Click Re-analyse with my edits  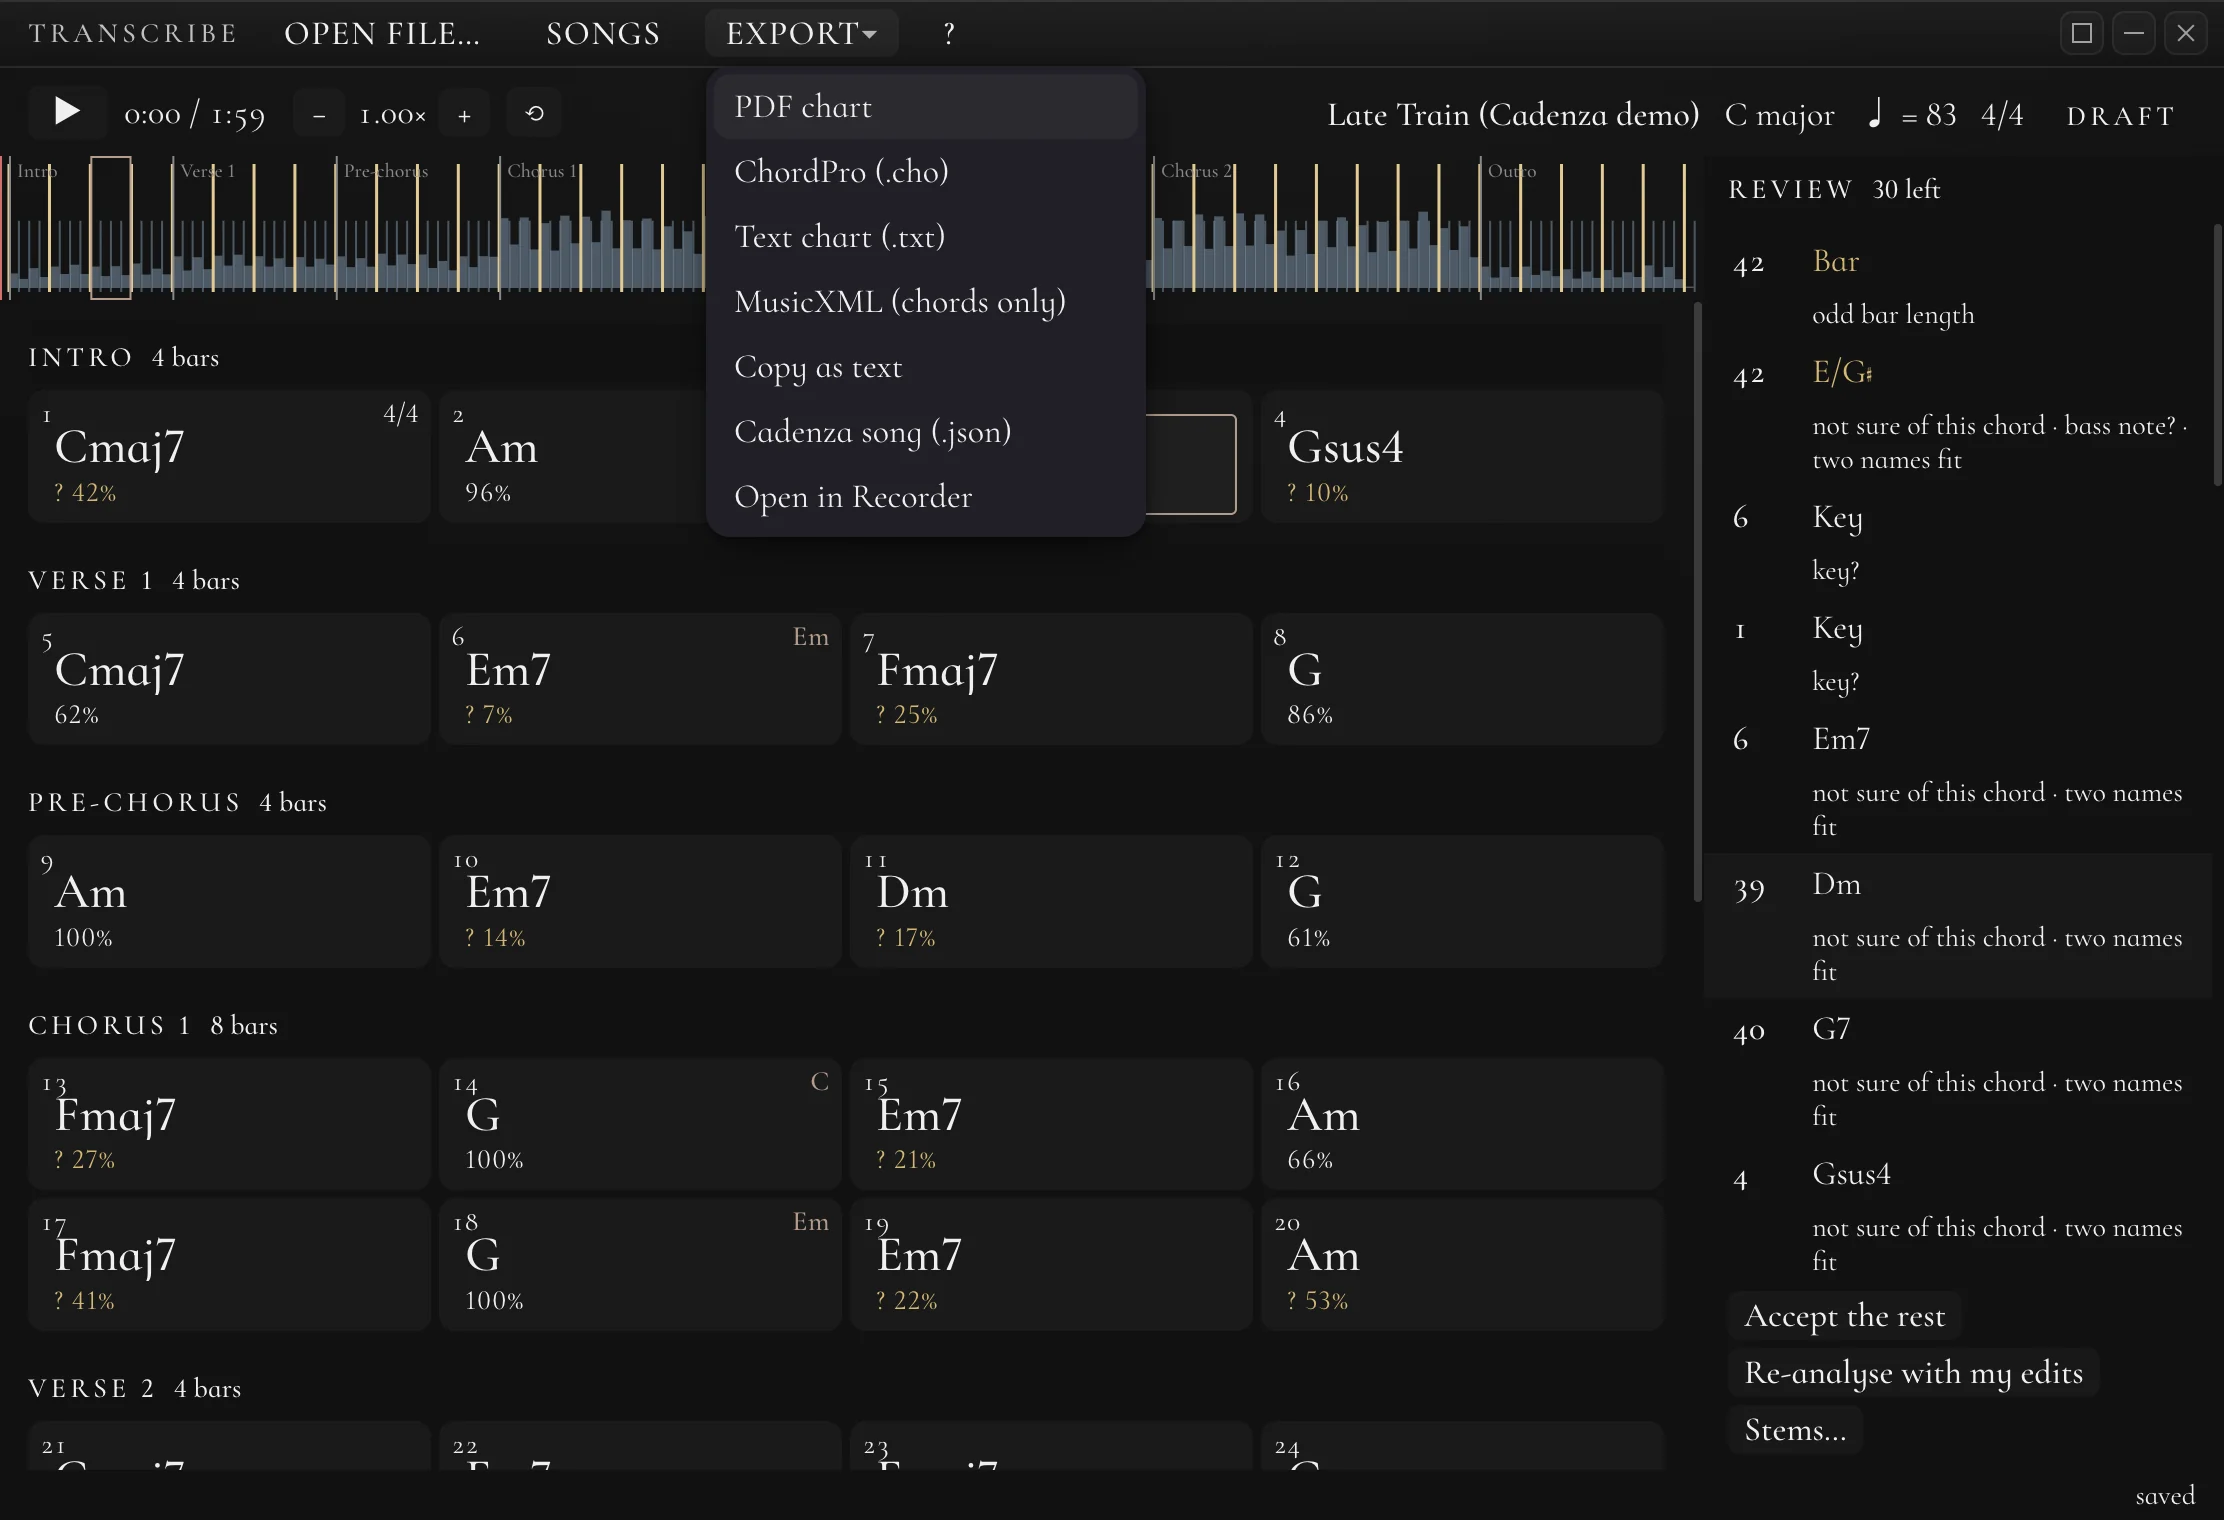click(x=1913, y=1373)
